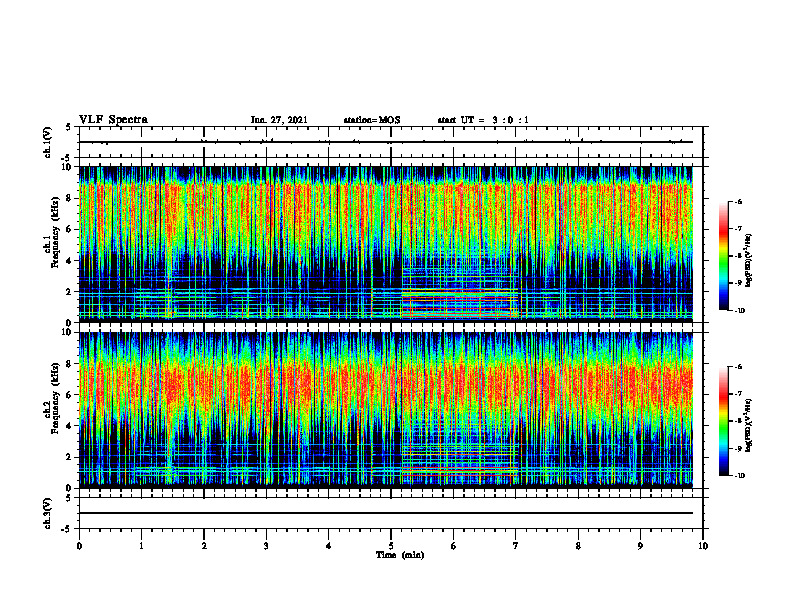Click the ch.1 colorbar log(PSD) unit label
Viewport: 792px width, 612px height.
(x=749, y=261)
